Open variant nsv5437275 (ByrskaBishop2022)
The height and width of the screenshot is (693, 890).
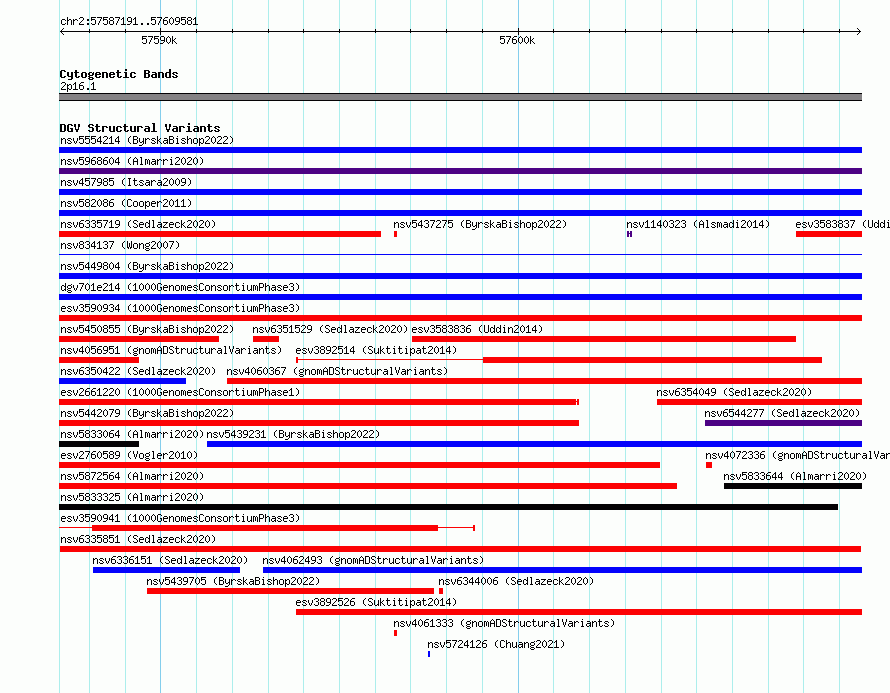[x=480, y=224]
